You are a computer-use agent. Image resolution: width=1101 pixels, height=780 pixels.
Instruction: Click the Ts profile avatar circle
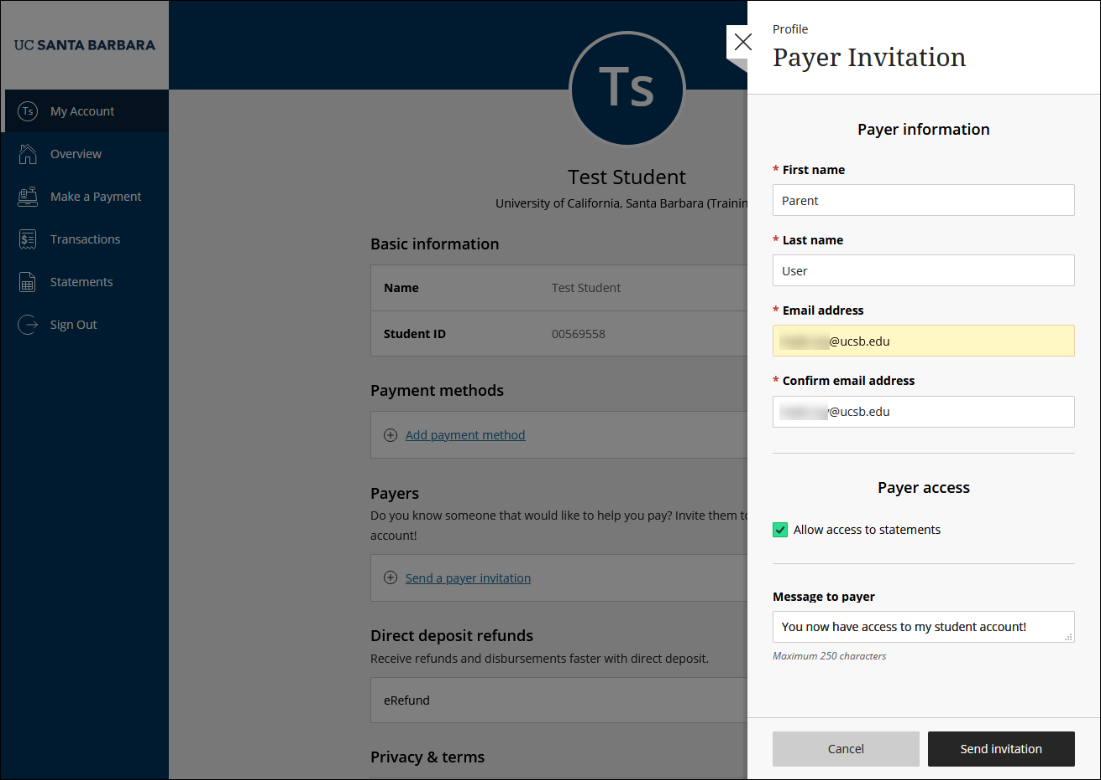(627, 89)
